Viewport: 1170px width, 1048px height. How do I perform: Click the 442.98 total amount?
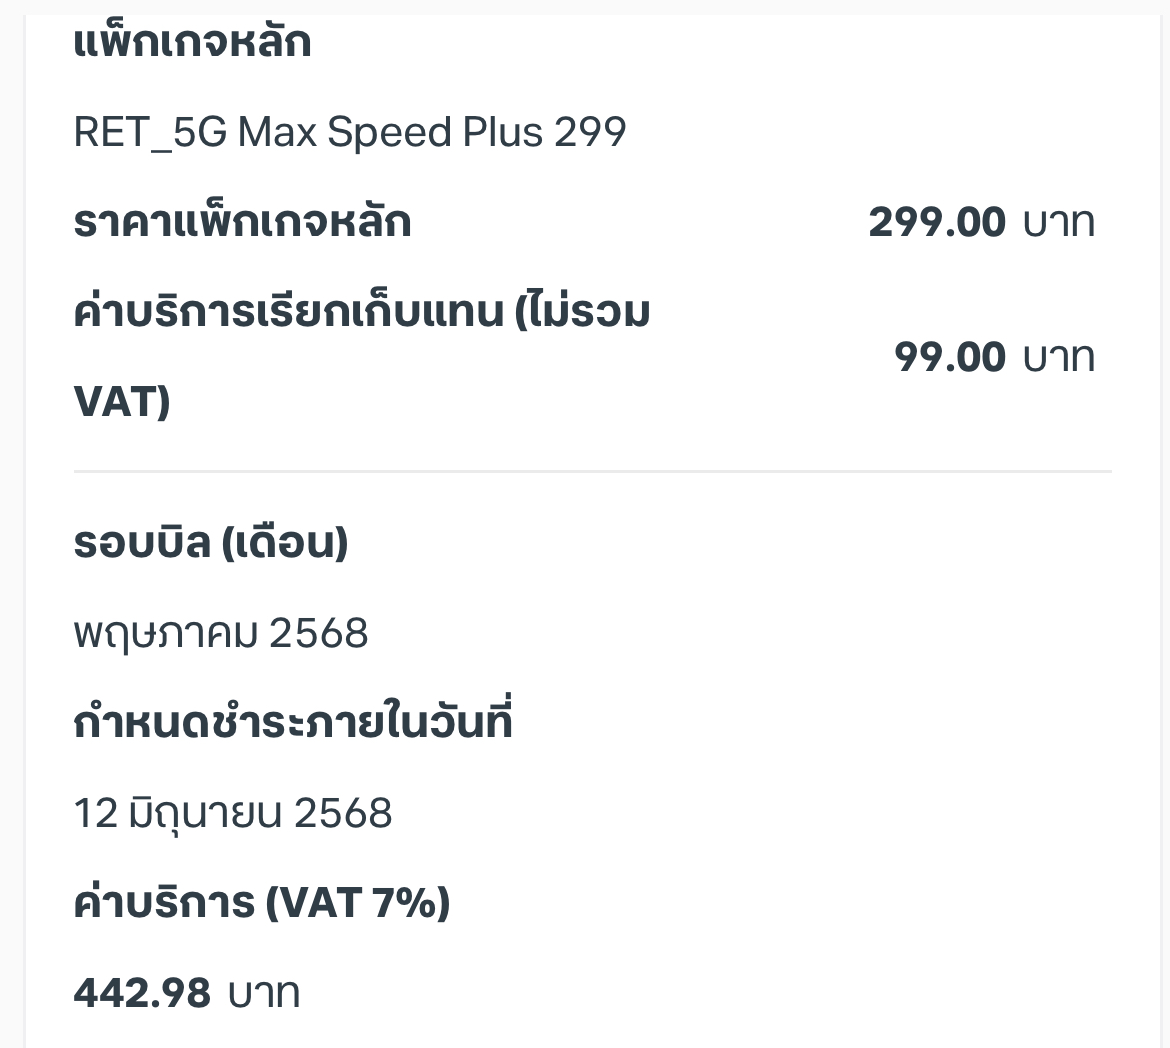tap(142, 994)
